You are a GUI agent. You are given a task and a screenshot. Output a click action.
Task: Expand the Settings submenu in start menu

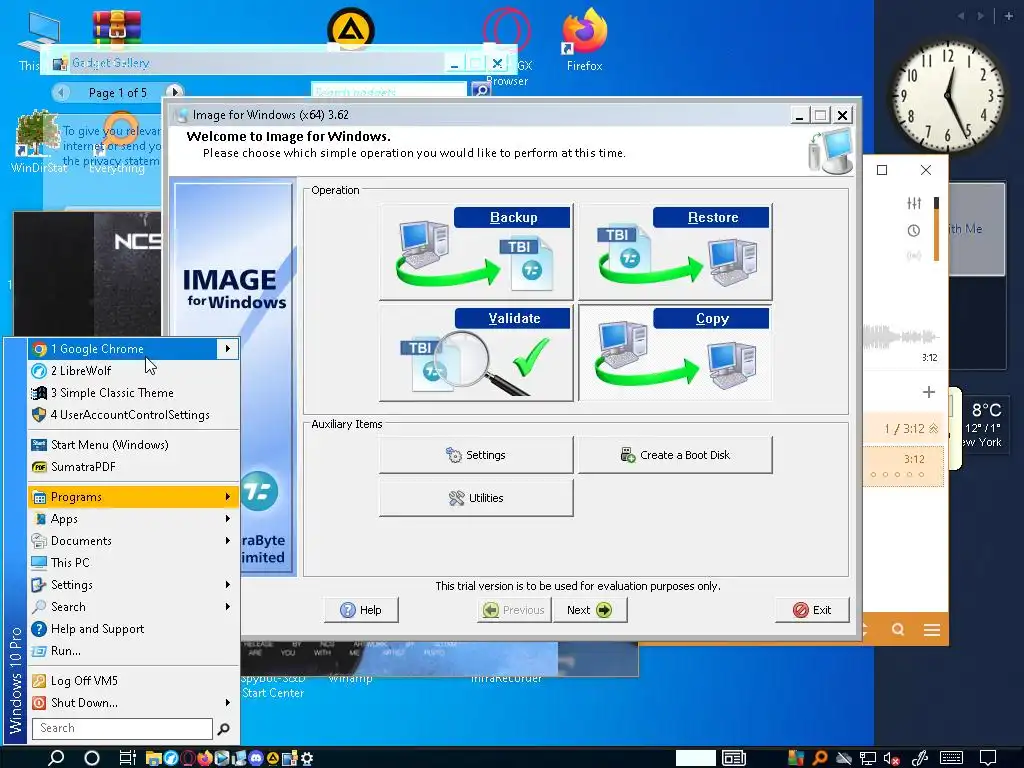133,585
